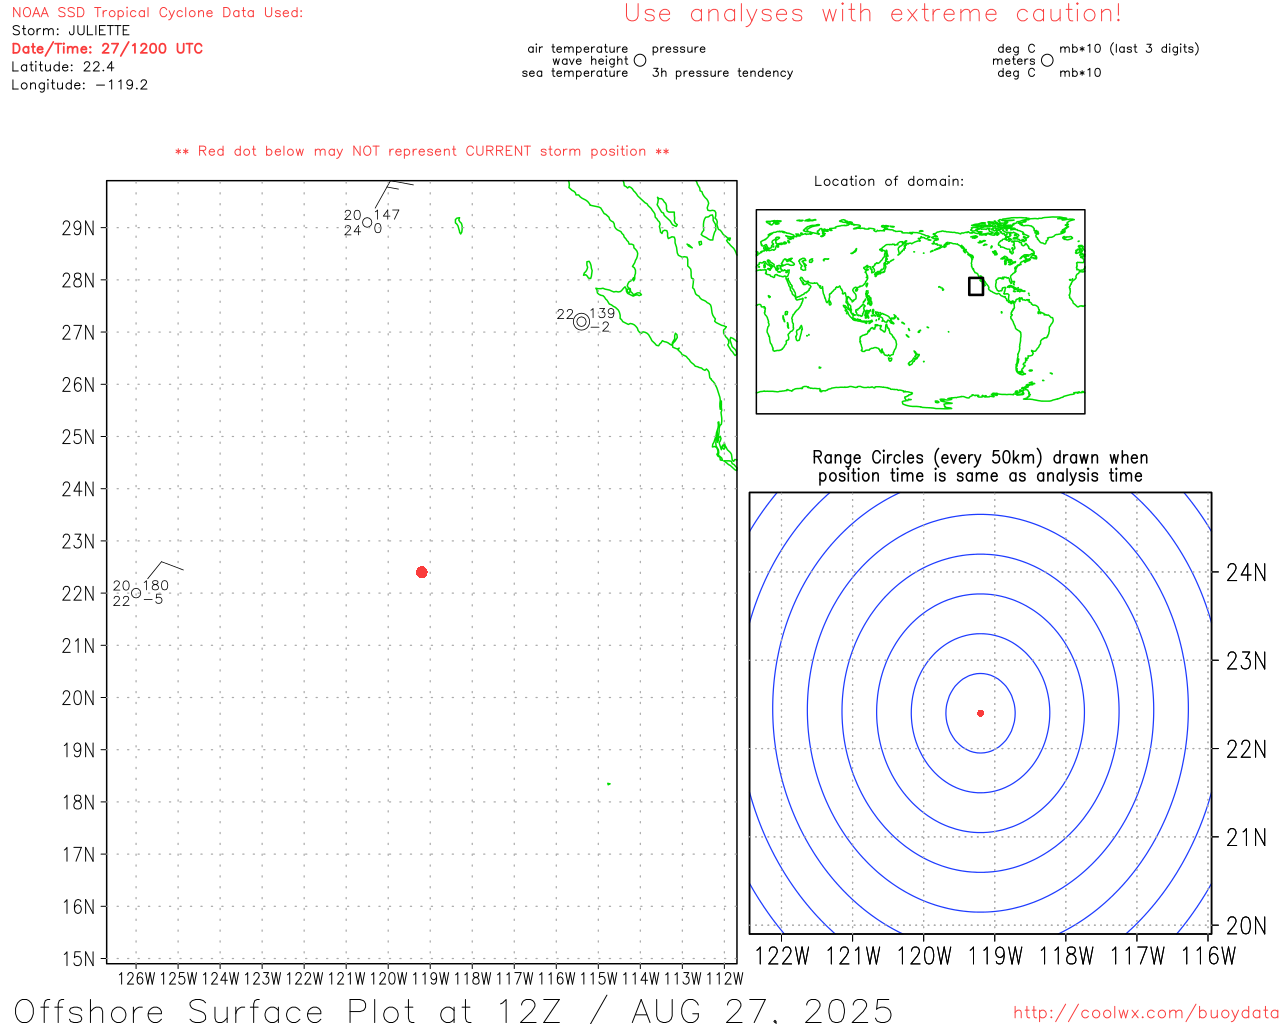Image resolution: width=1280 pixels, height=1024 pixels.
Task: Click the '116W' label under range circles plot
Action: point(1209,956)
